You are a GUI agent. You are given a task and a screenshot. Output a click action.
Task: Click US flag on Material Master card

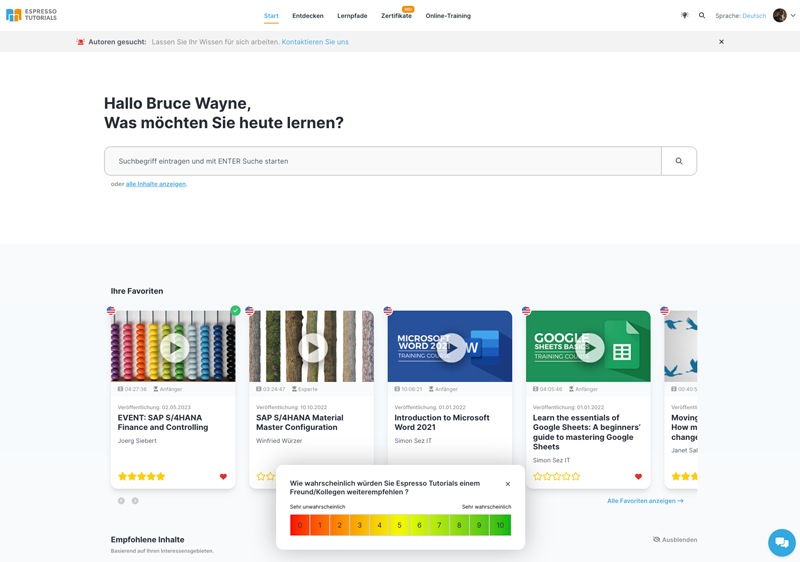point(249,310)
